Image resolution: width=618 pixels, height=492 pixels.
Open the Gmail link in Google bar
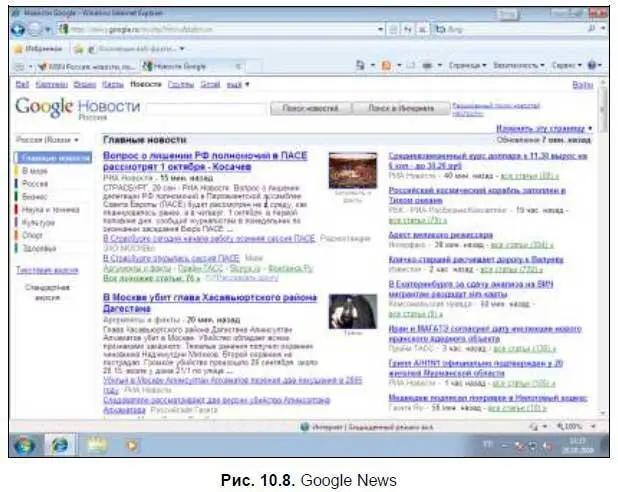coord(210,84)
